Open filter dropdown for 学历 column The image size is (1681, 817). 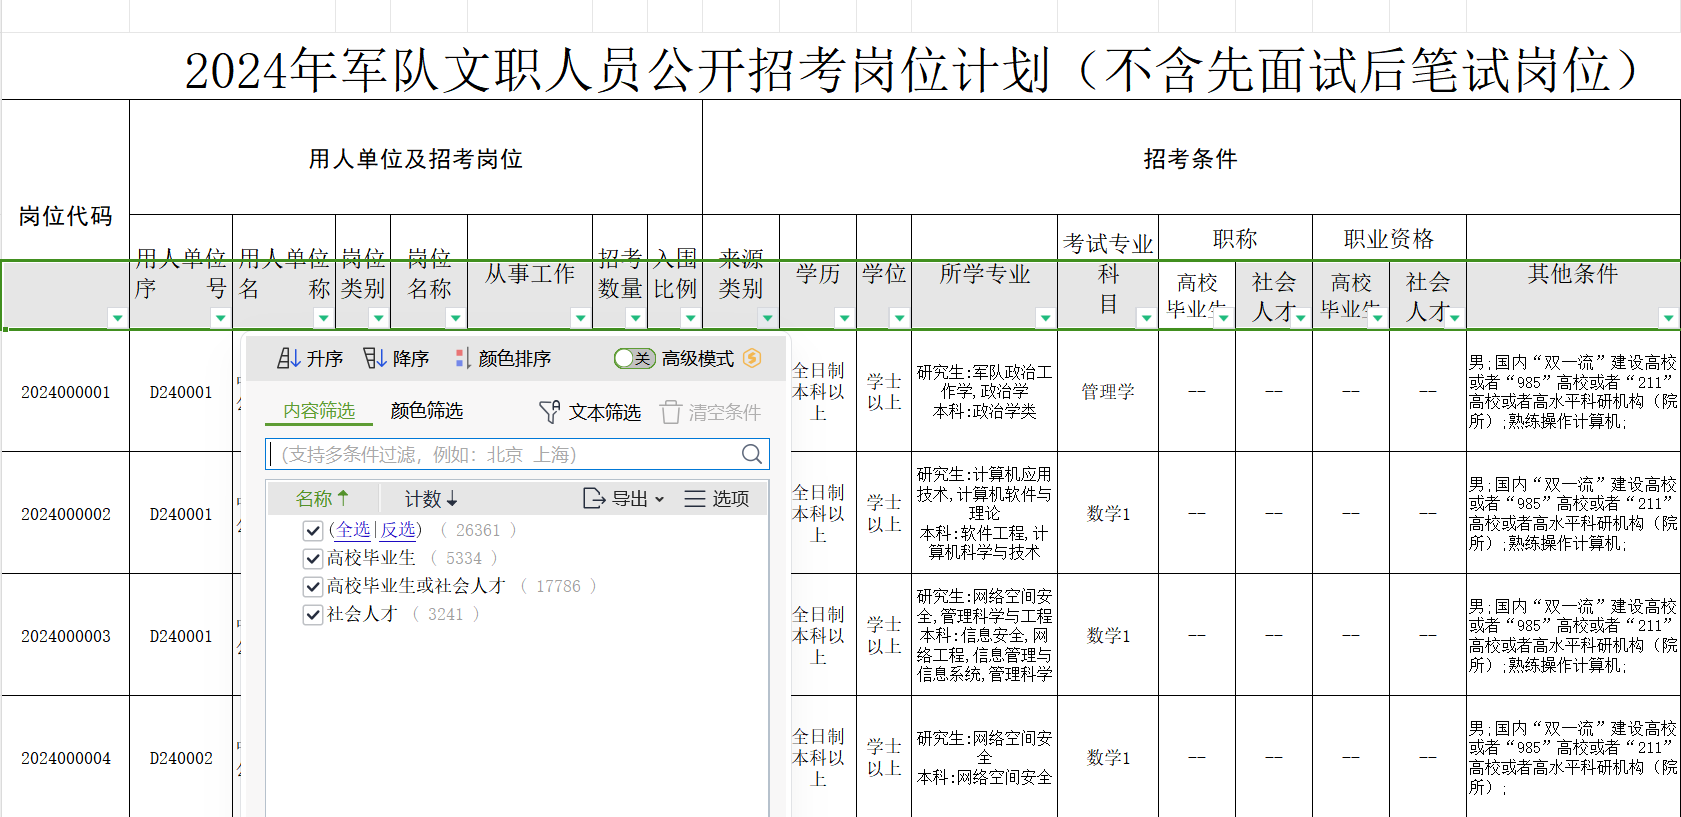(844, 318)
